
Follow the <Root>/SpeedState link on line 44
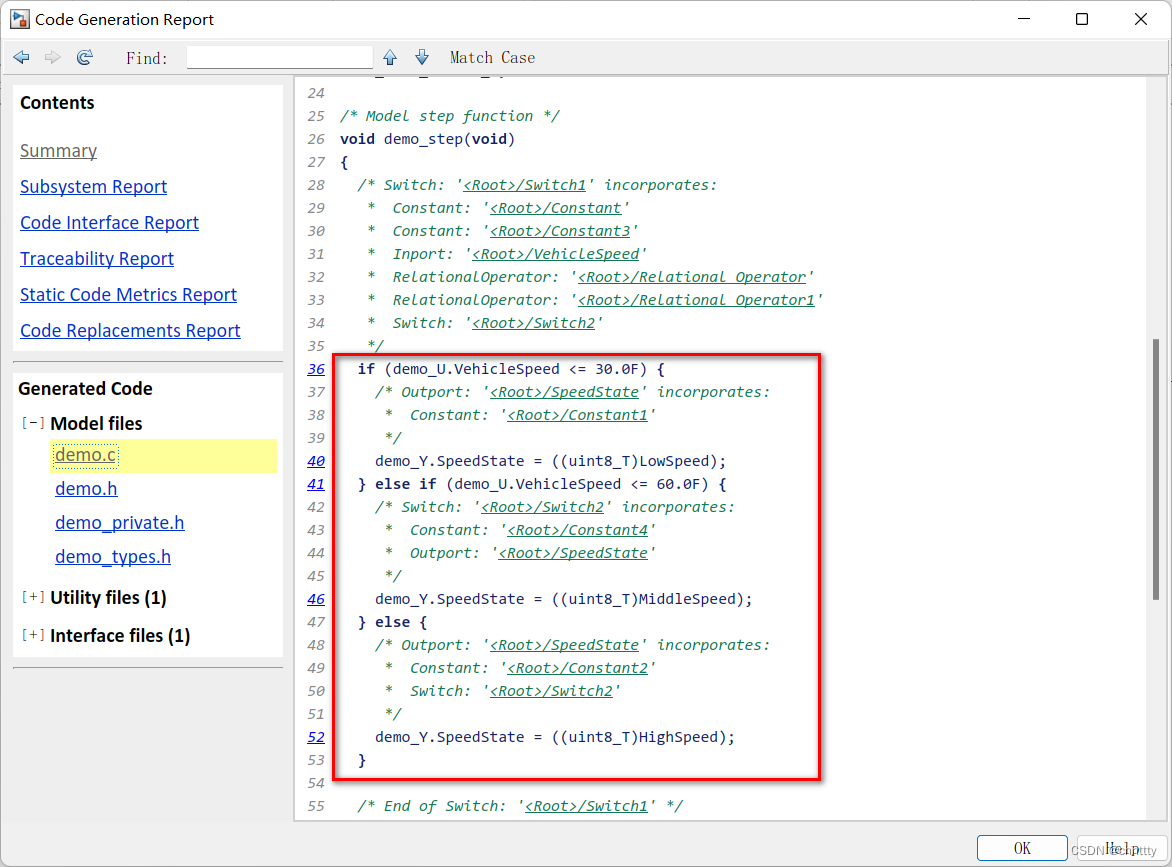click(573, 554)
